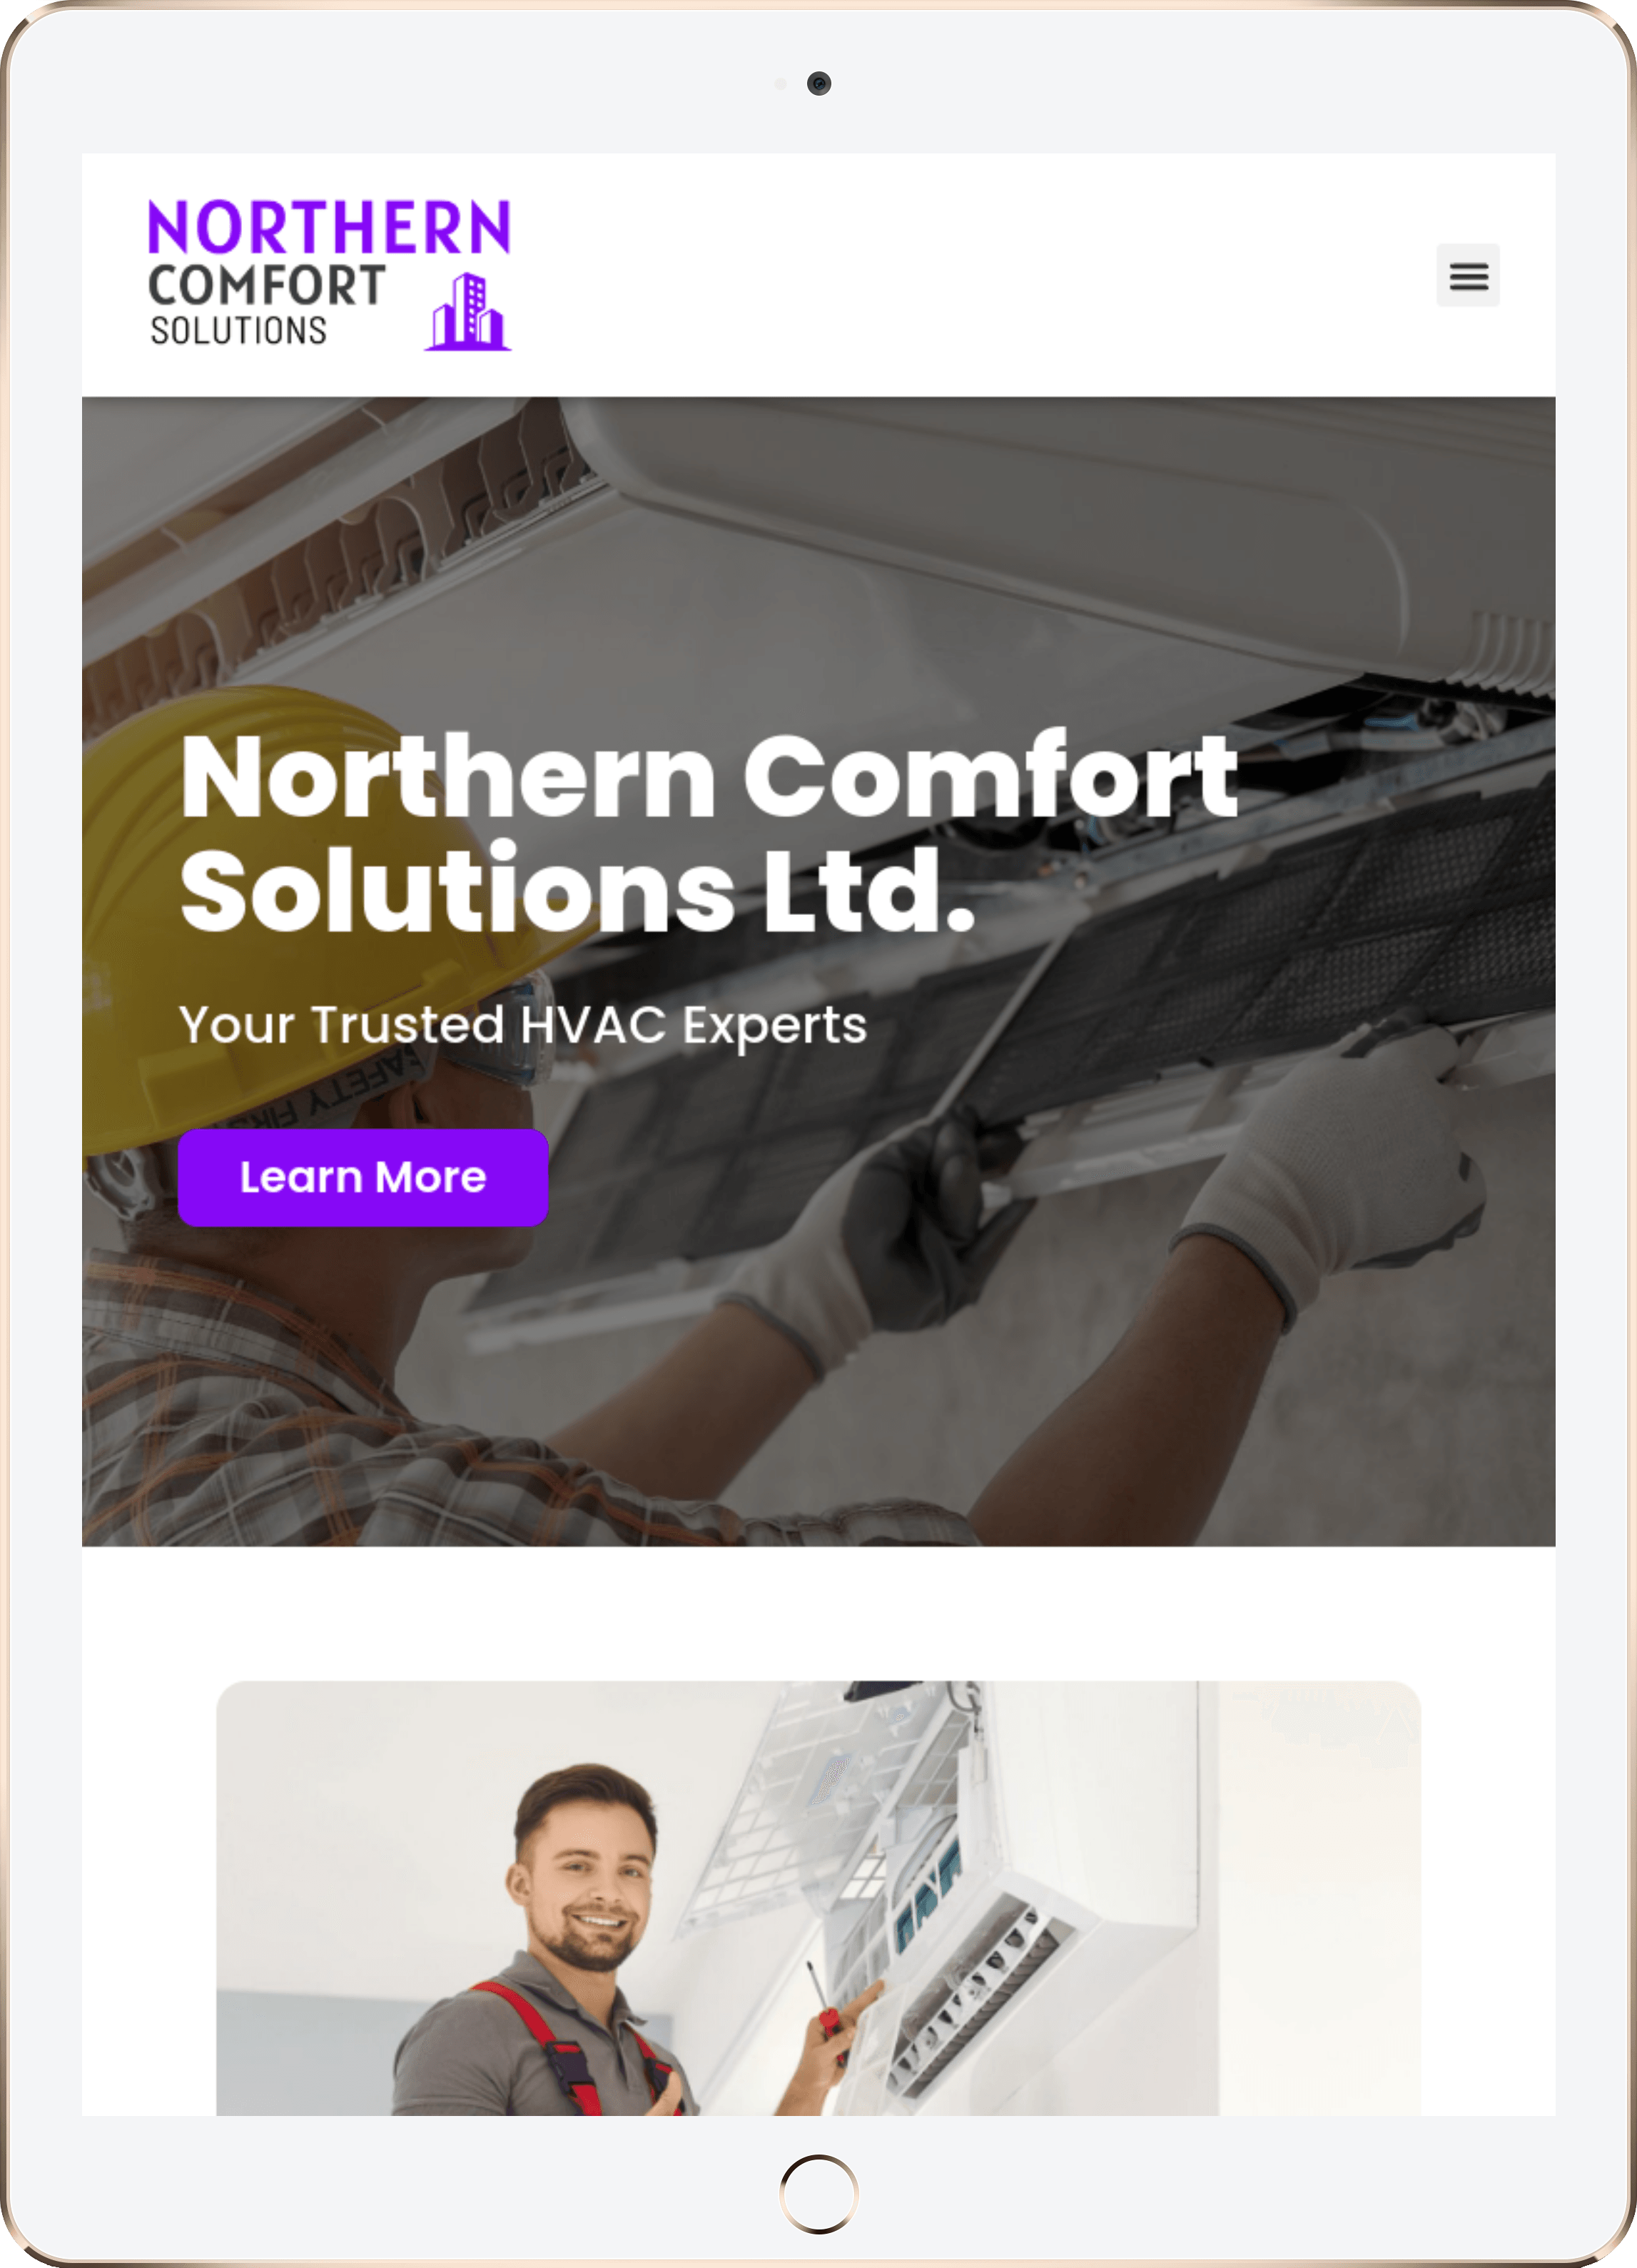Click the tablet's front camera lens
This screenshot has width=1637, height=2268.
(x=819, y=84)
